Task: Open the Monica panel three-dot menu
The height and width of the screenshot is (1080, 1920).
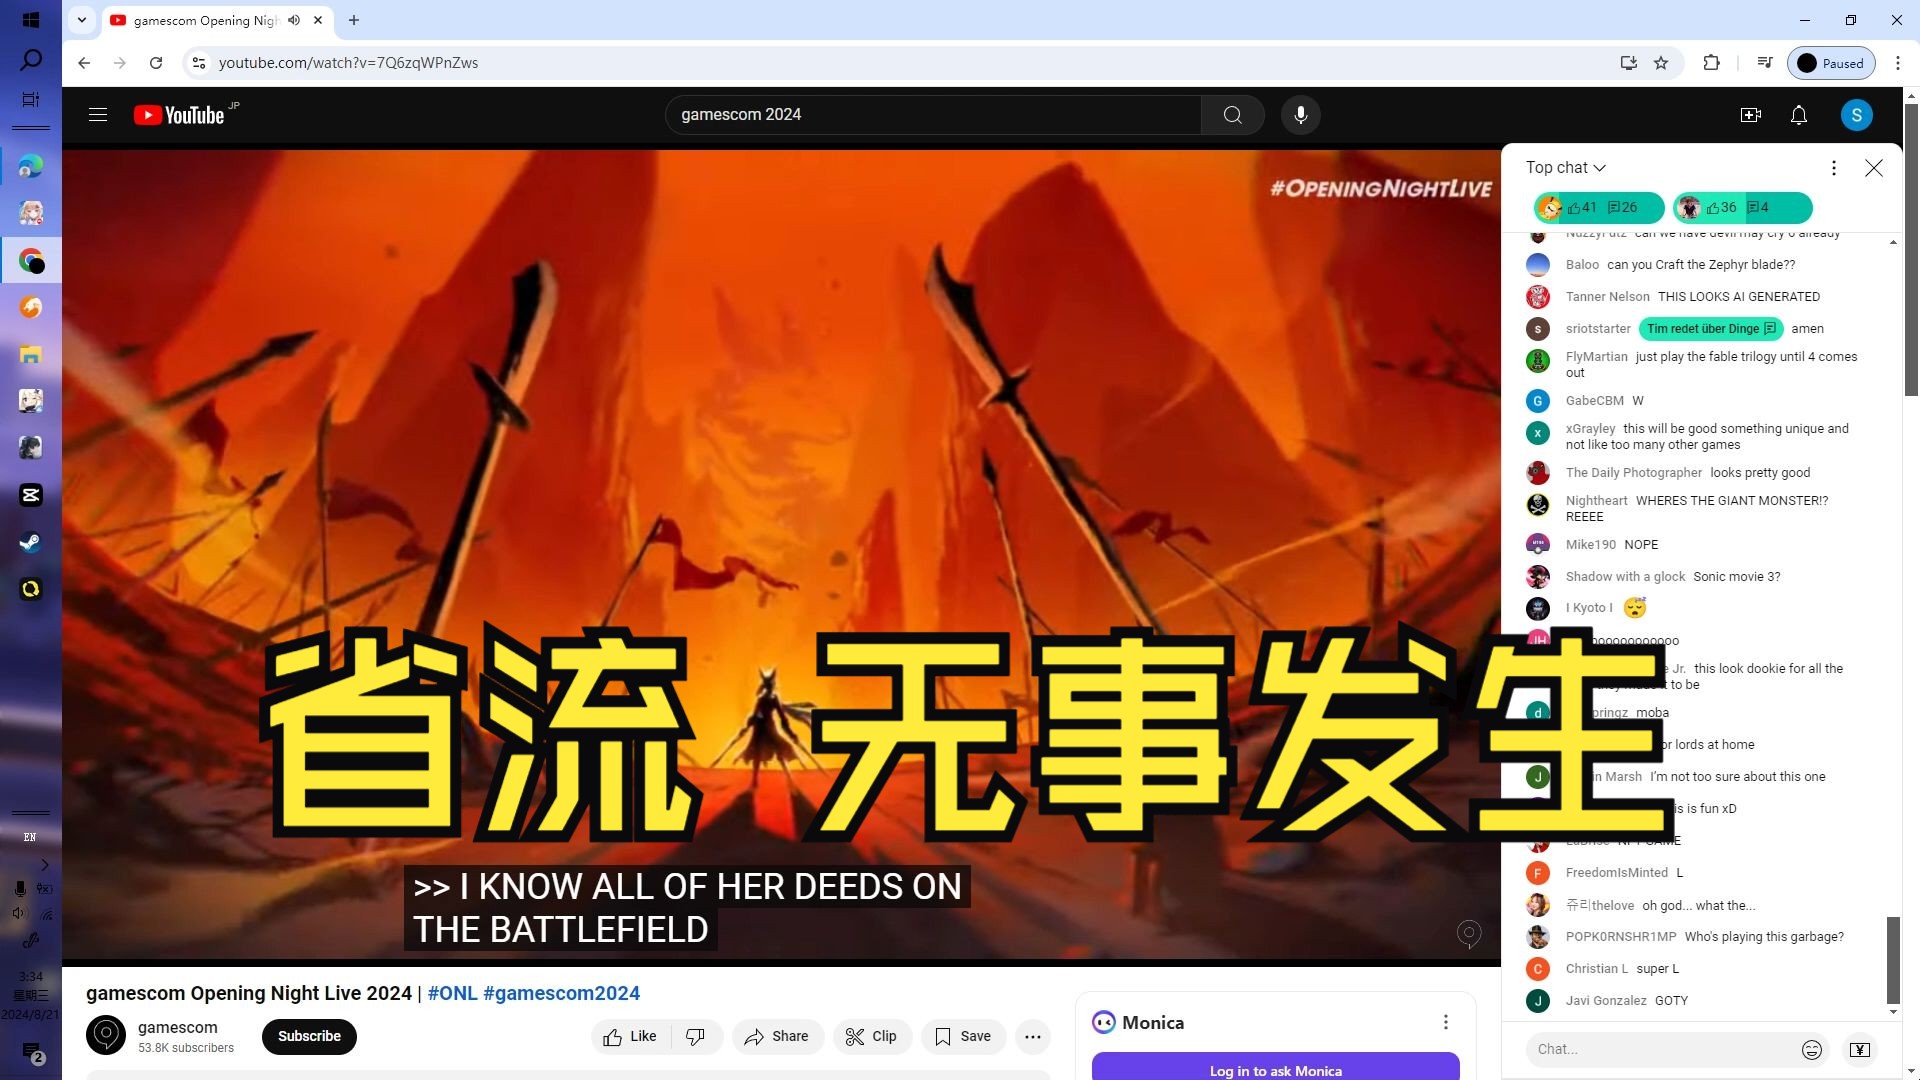Action: pos(1445,1022)
